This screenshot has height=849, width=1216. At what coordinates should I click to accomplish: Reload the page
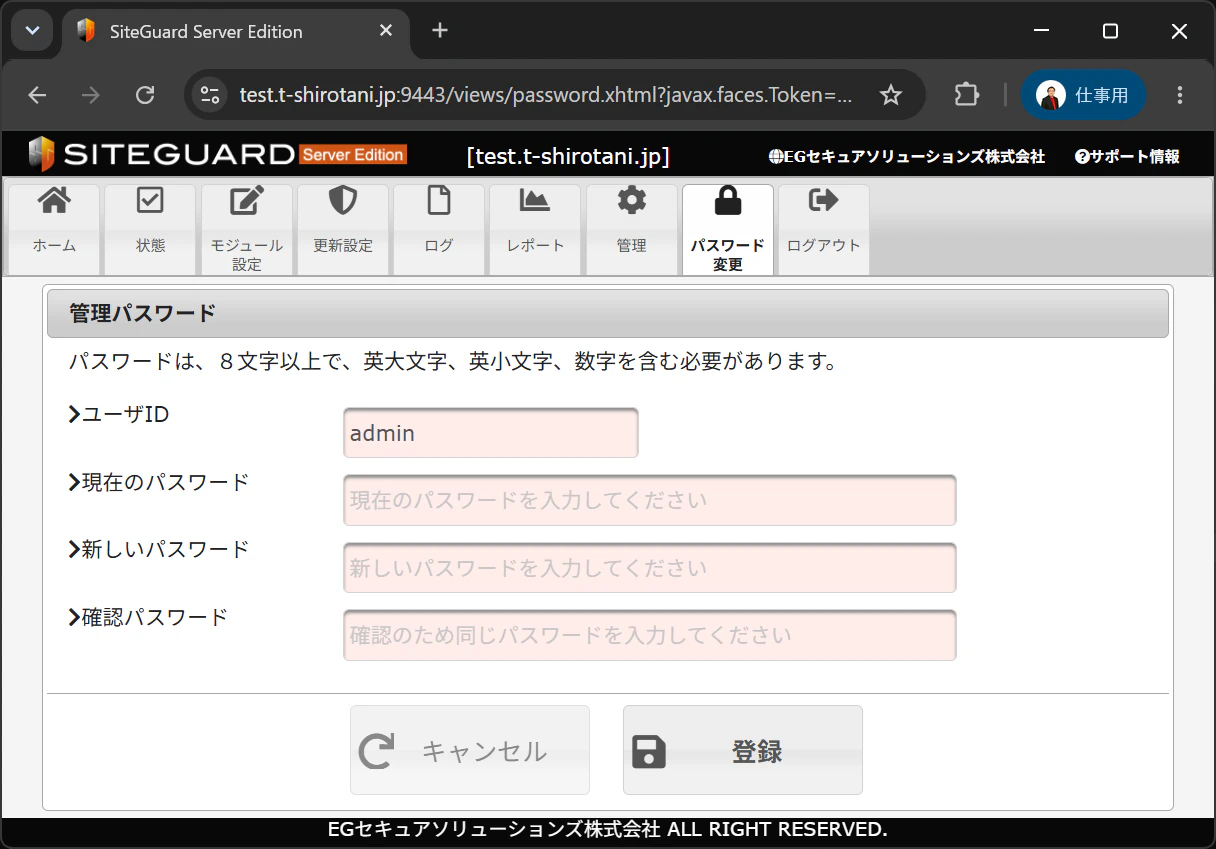(145, 95)
